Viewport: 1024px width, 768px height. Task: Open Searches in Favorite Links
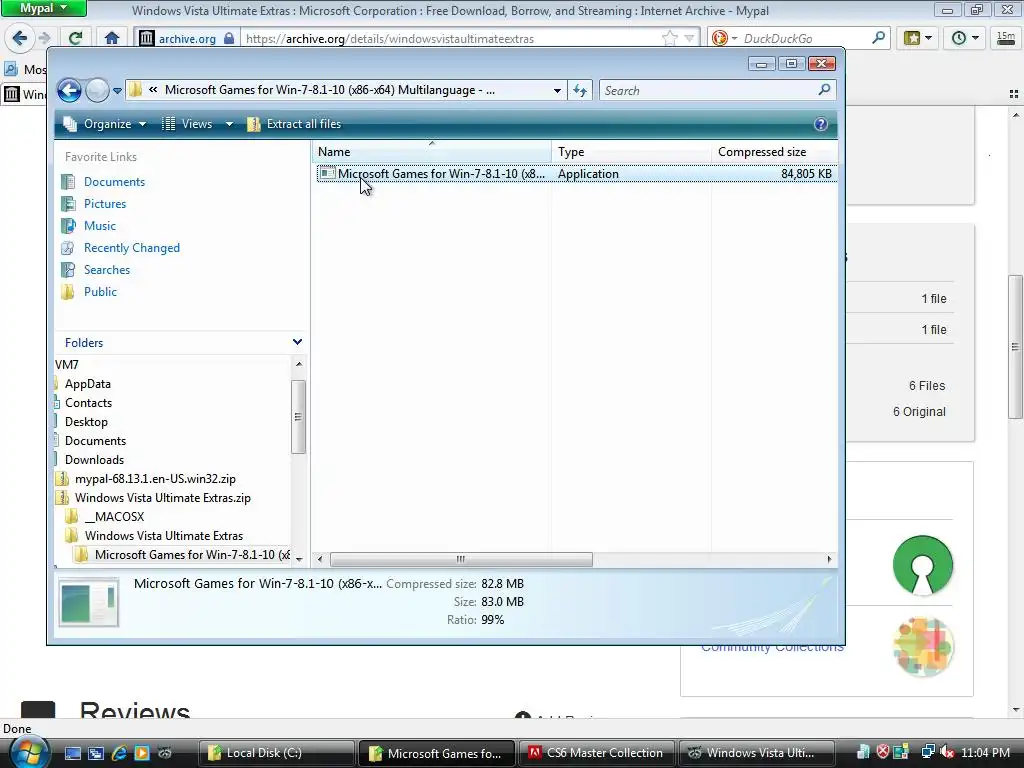[x=106, y=270]
